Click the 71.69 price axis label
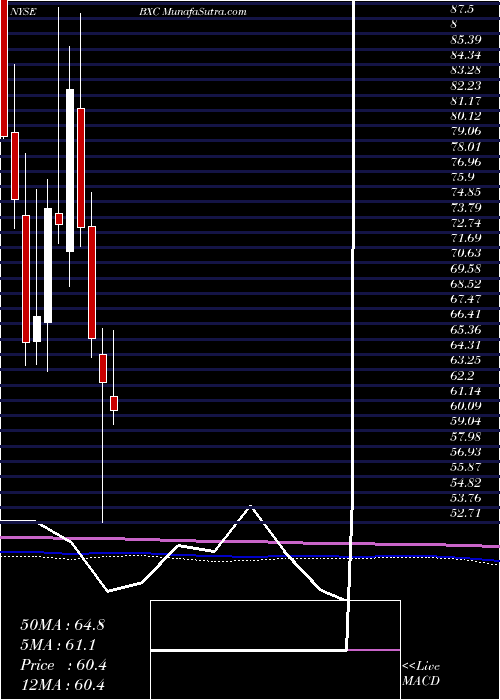Screen dimensions: 500x700 (466, 238)
